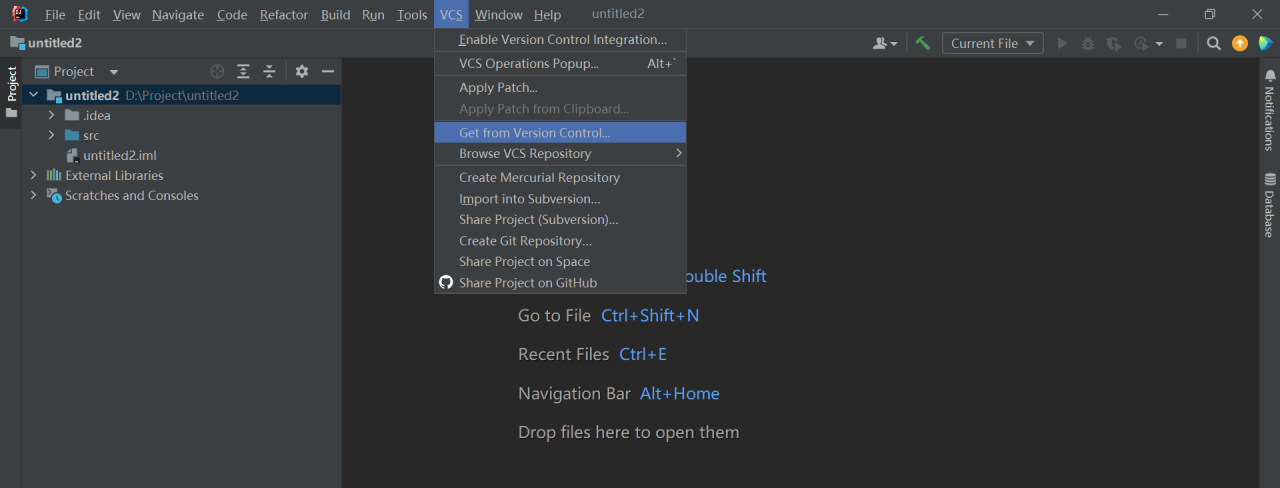This screenshot has width=1280, height=488.
Task: Expand External Libraries node
Action: (33, 175)
